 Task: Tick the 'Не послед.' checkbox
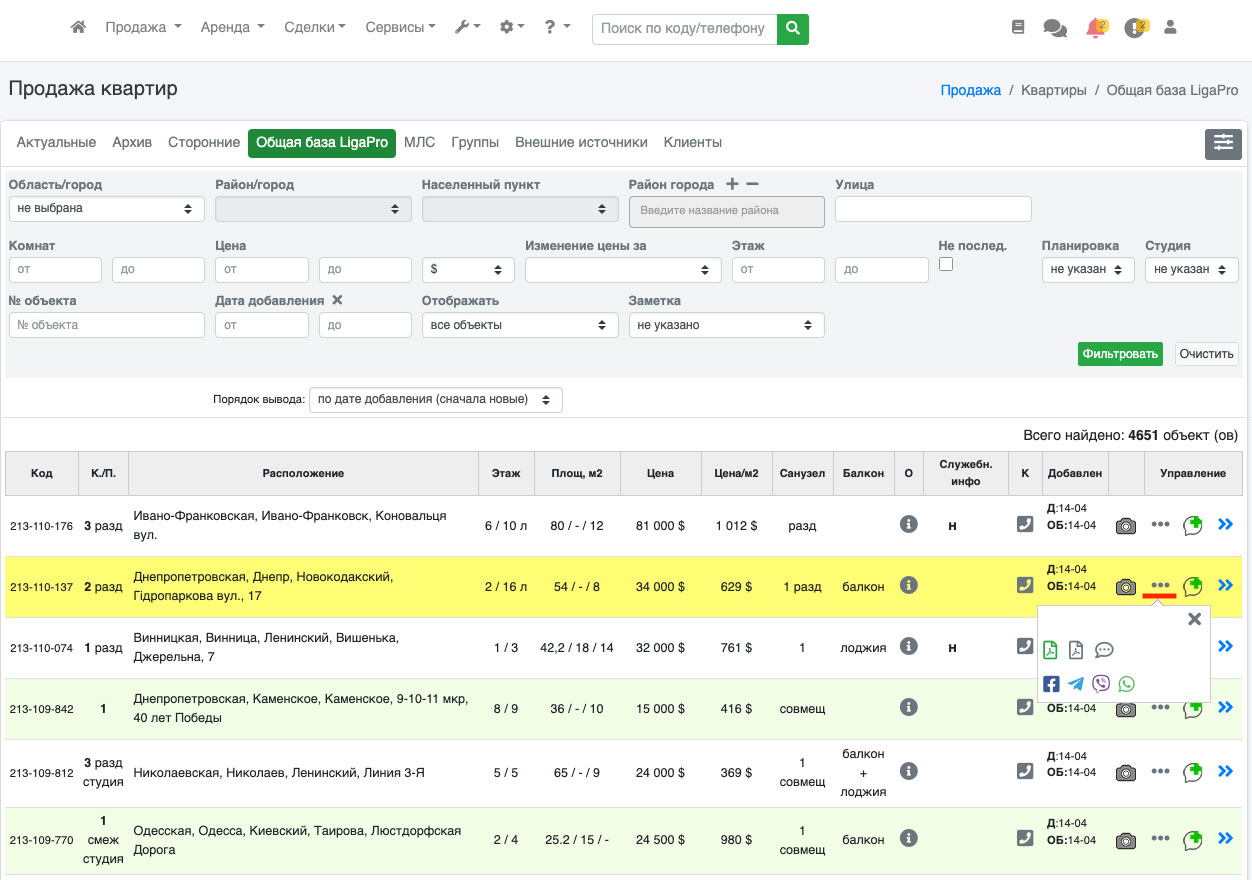pos(946,264)
